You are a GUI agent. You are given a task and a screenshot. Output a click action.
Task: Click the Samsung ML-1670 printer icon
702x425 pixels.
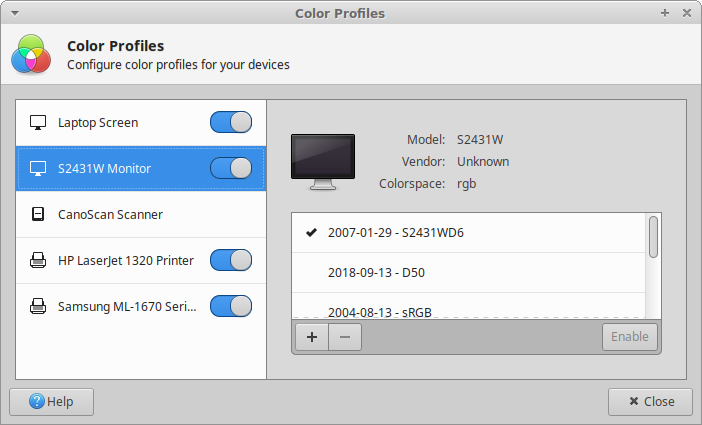(38, 307)
